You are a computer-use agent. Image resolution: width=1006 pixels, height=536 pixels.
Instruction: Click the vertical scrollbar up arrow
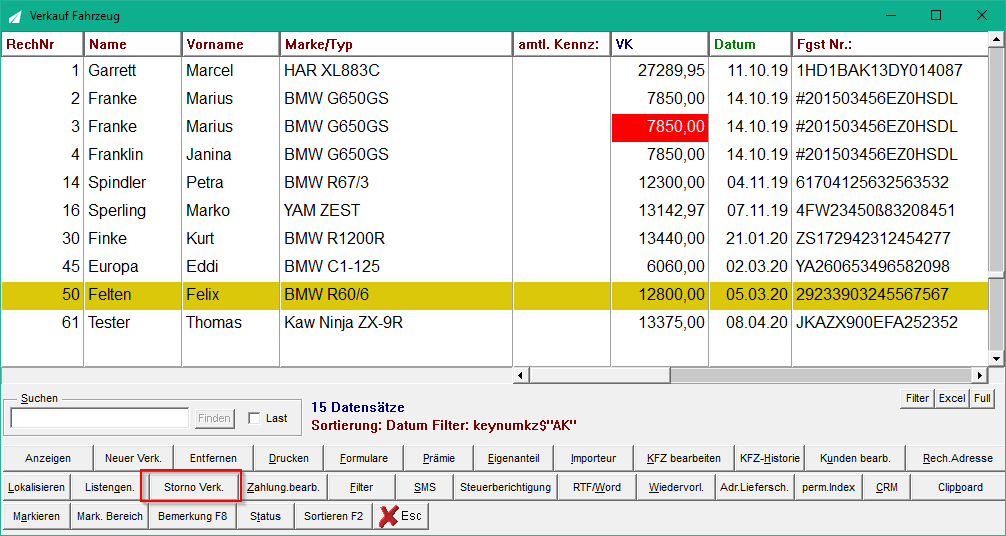pyautogui.click(x=996, y=40)
